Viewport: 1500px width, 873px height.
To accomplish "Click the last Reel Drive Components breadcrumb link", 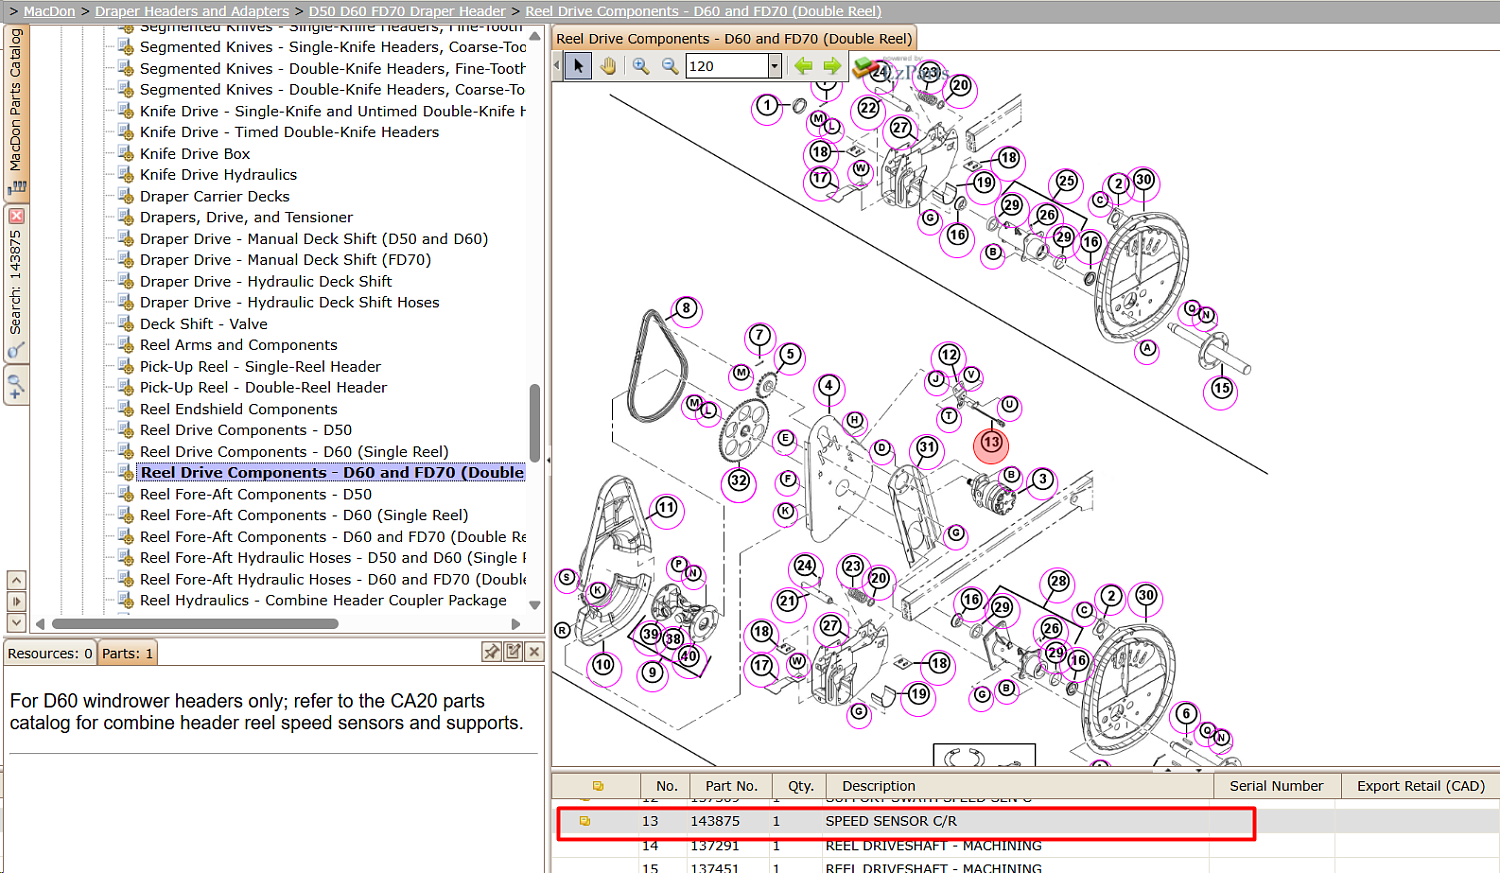I will click(703, 11).
